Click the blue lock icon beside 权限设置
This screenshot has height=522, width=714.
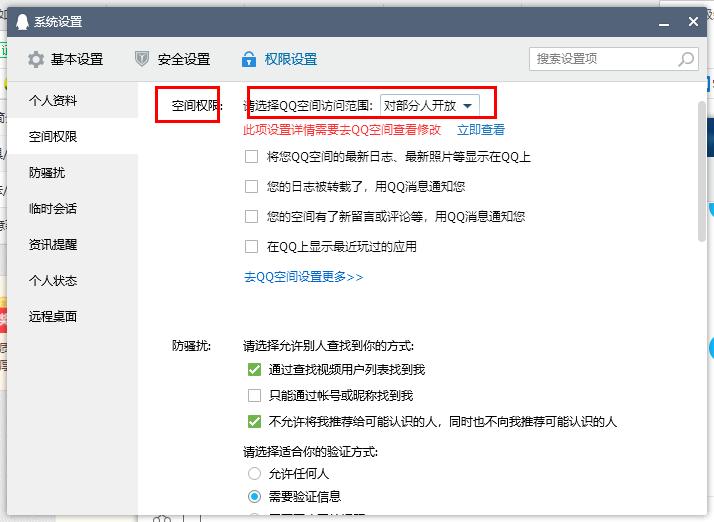[x=249, y=59]
